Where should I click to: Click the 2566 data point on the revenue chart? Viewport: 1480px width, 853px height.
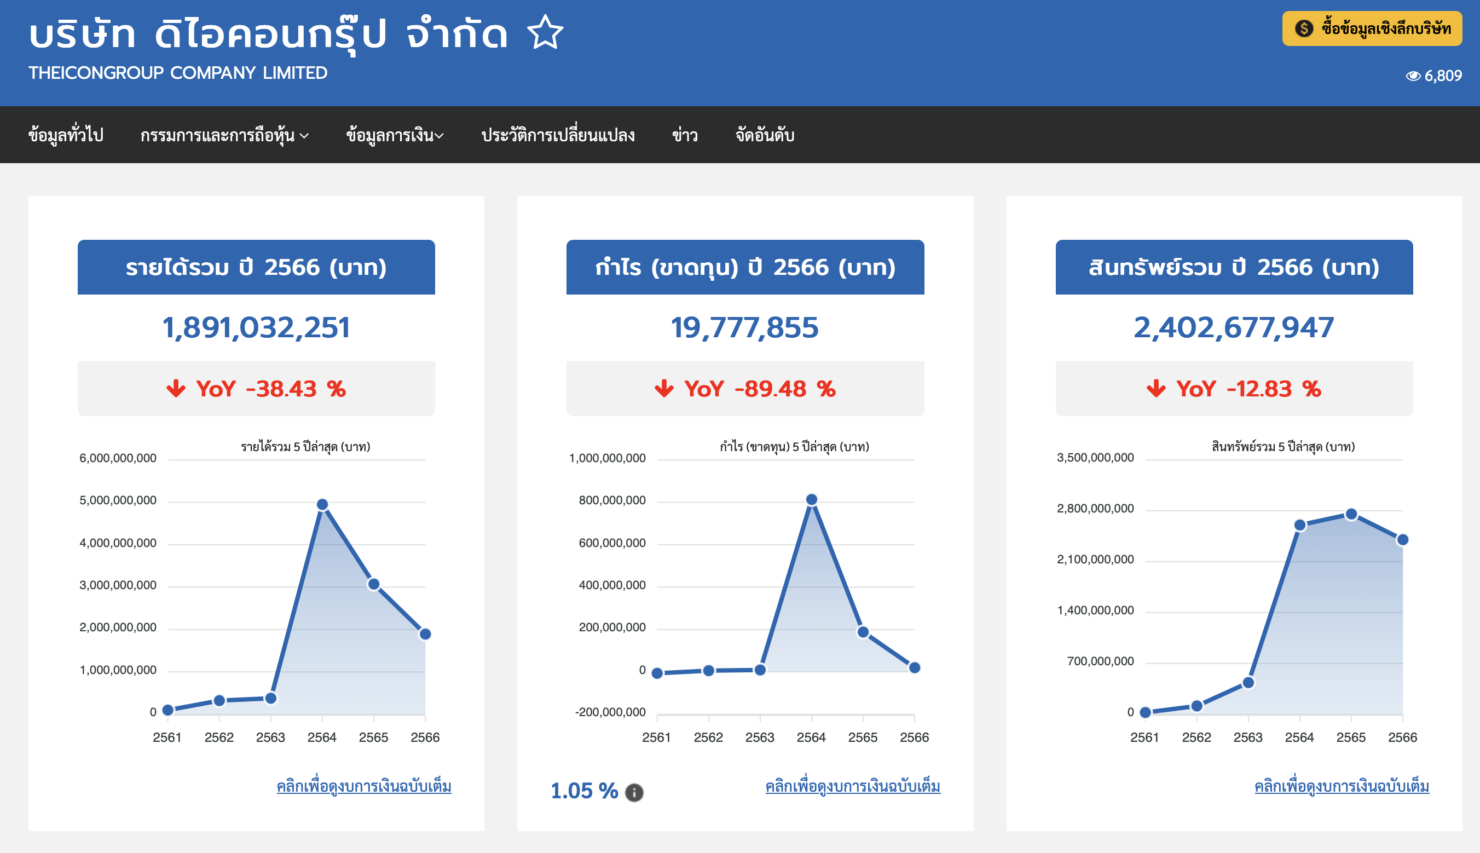(425, 634)
